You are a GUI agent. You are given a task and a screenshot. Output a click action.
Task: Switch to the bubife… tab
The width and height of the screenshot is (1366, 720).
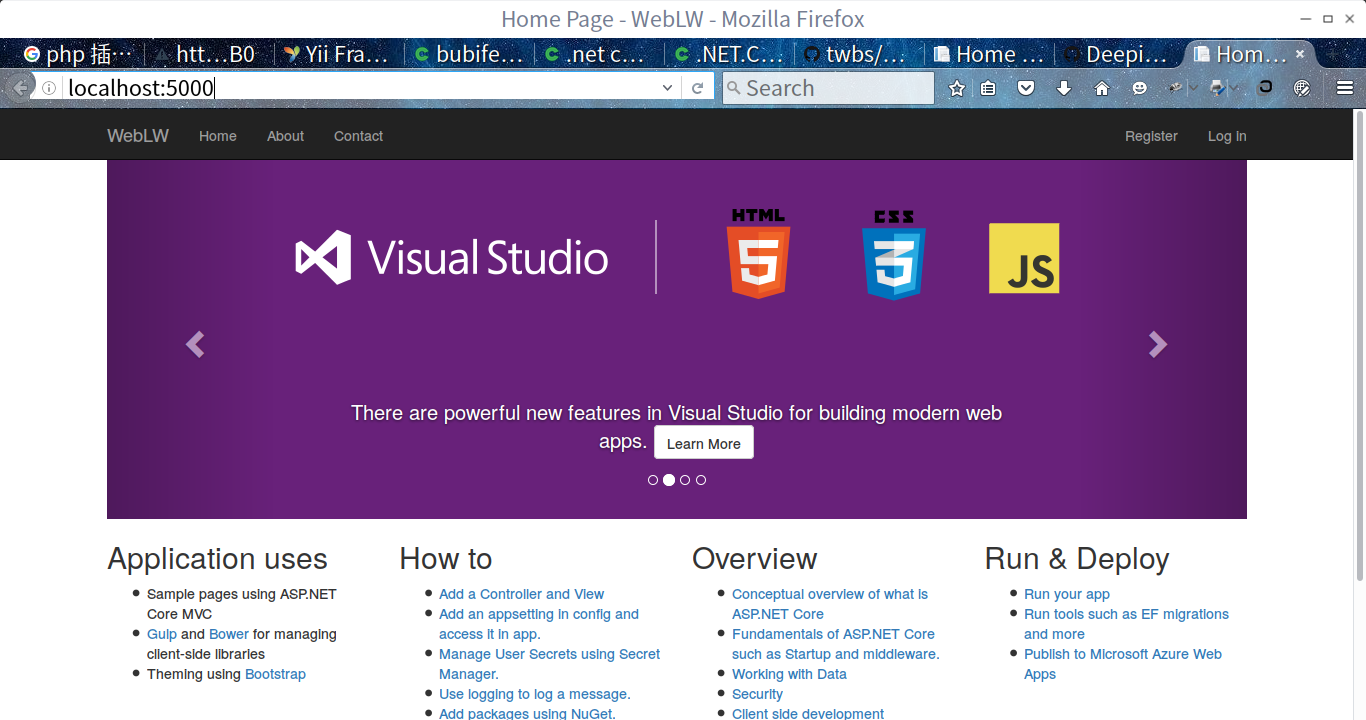coord(468,54)
